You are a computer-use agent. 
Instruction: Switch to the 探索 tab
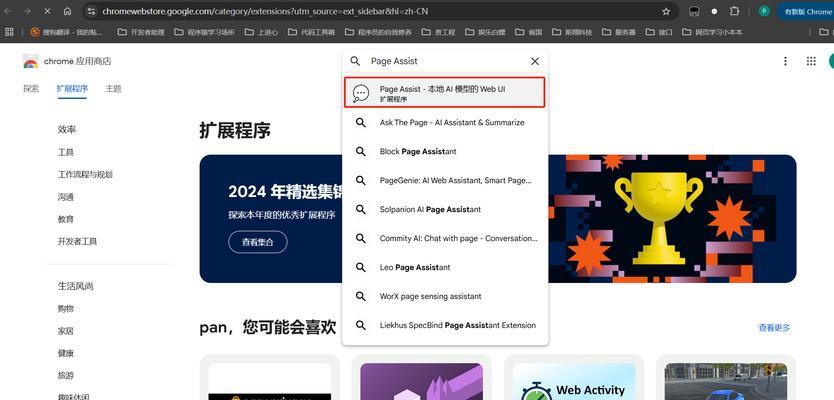tap(31, 89)
